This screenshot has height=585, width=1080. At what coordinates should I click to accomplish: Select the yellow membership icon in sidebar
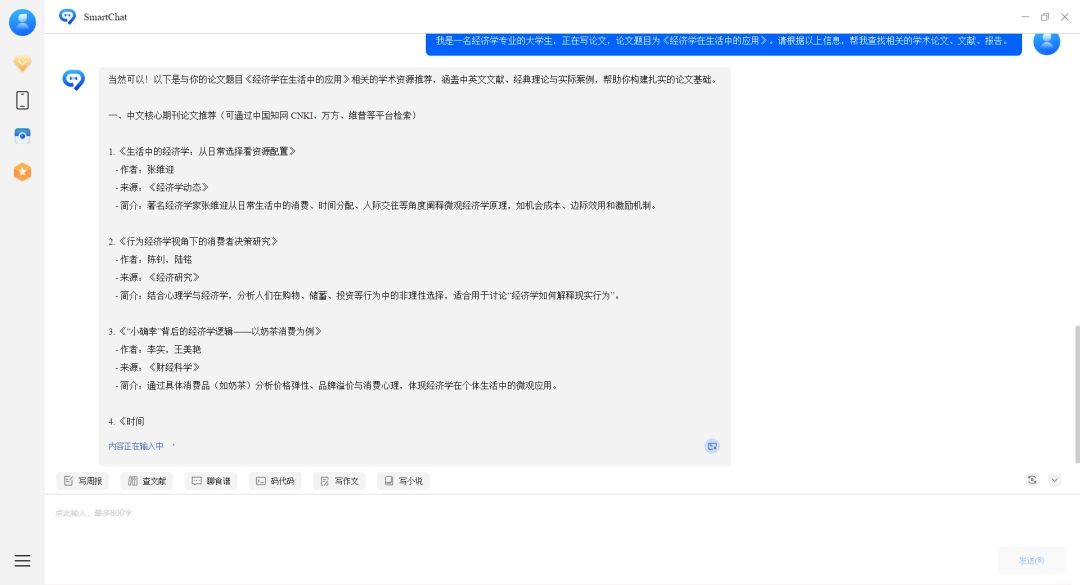pyautogui.click(x=22, y=64)
